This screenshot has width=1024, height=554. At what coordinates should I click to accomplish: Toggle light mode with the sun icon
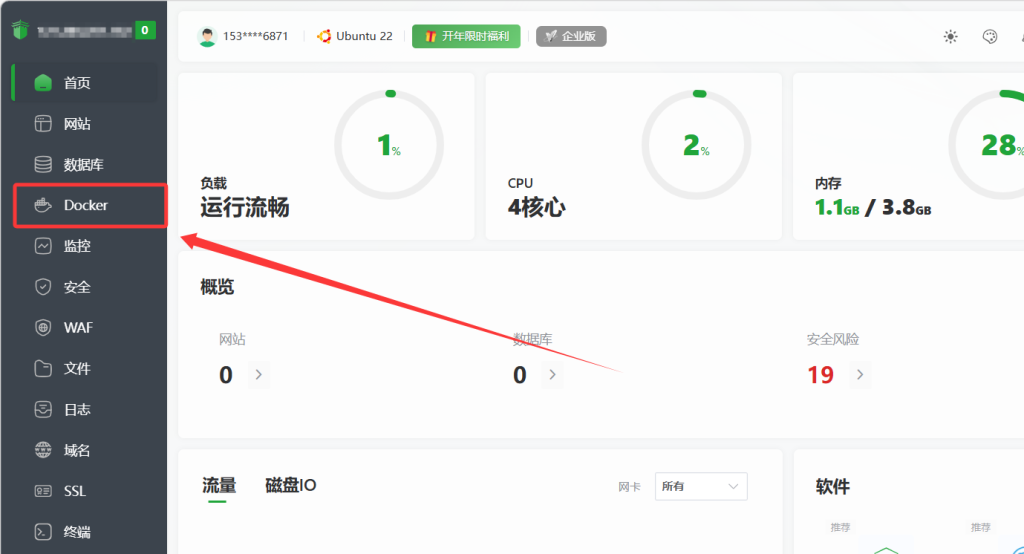[x=950, y=37]
